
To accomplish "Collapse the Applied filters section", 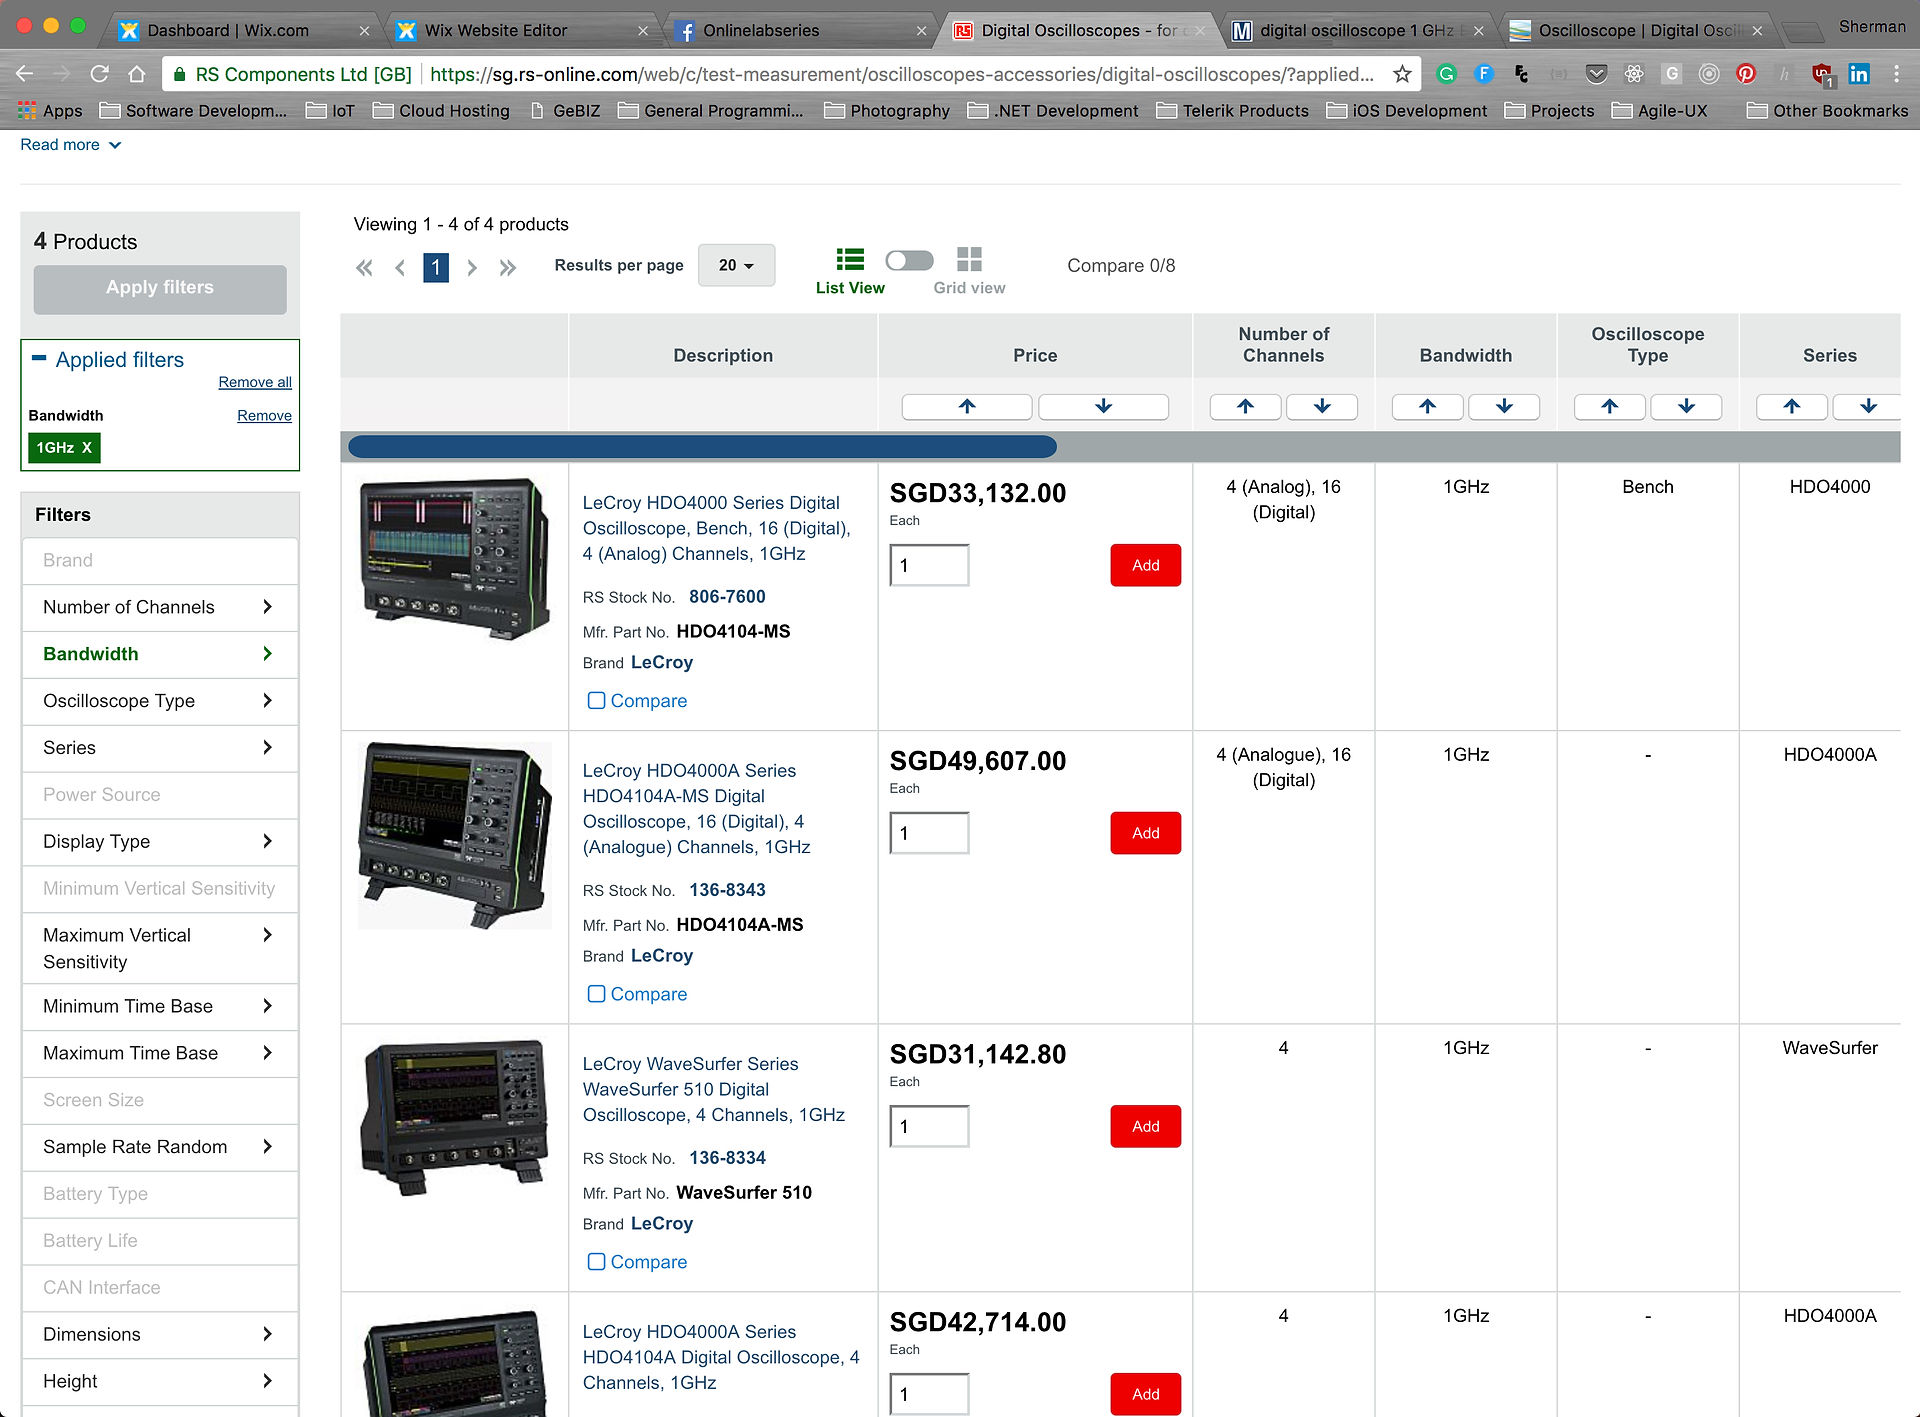I will pyautogui.click(x=39, y=358).
